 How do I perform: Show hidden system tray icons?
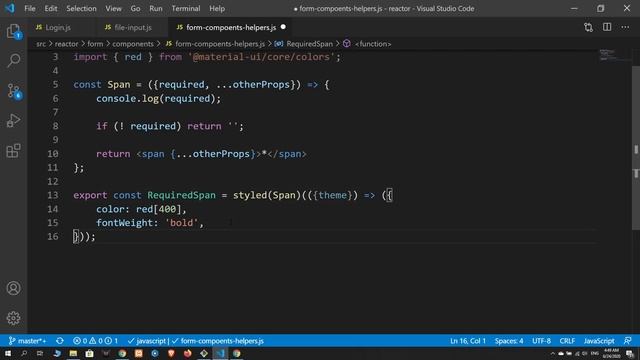pos(553,354)
